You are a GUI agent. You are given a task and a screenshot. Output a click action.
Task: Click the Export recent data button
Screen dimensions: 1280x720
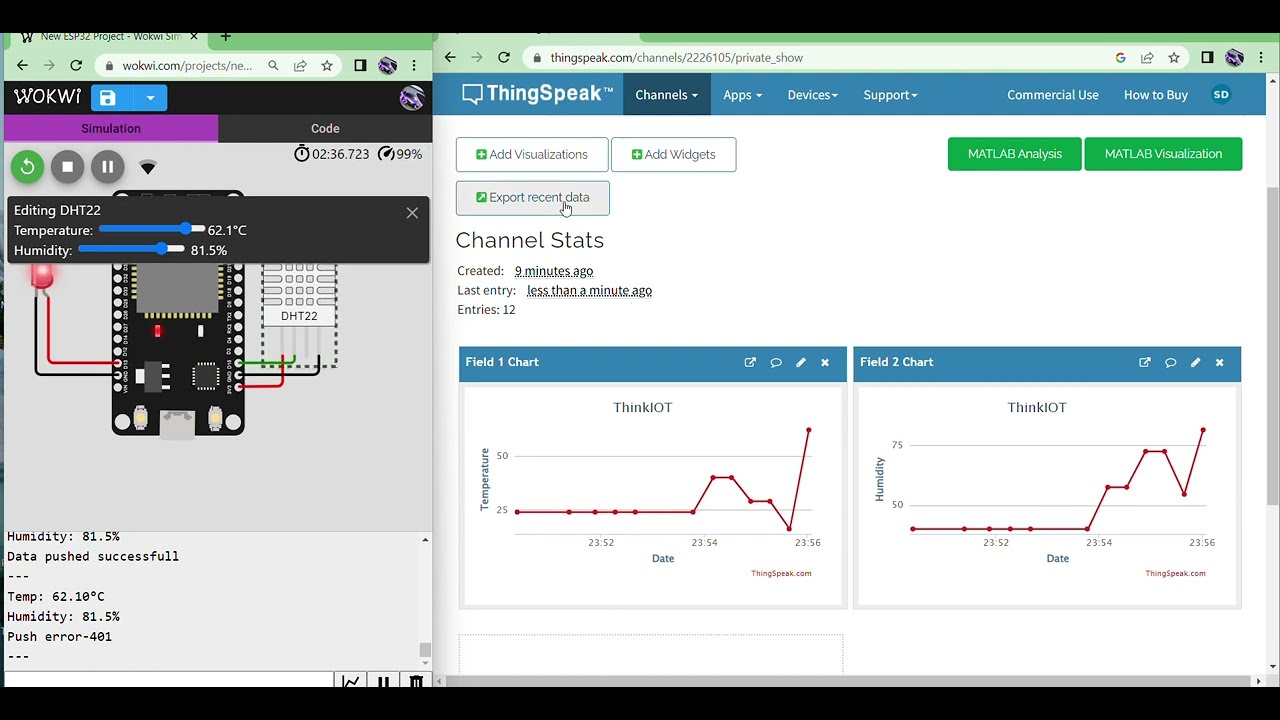533,198
